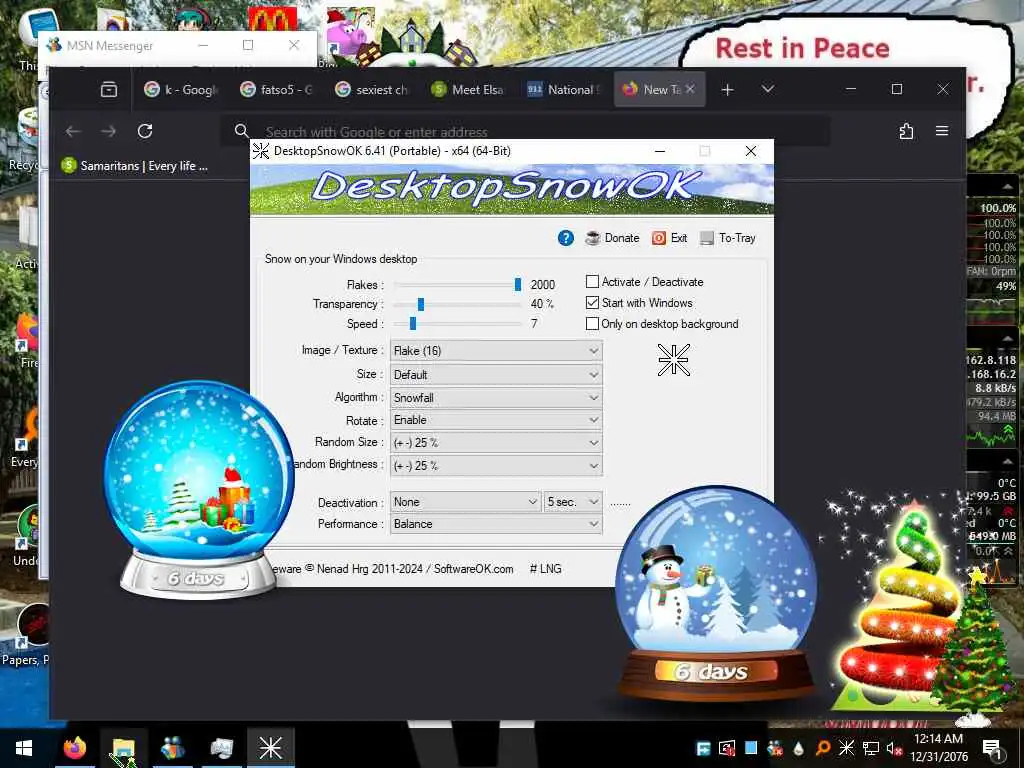Click the taskbar icon left of DesktopSnowOK
The width and height of the screenshot is (1024, 768).
(x=221, y=748)
